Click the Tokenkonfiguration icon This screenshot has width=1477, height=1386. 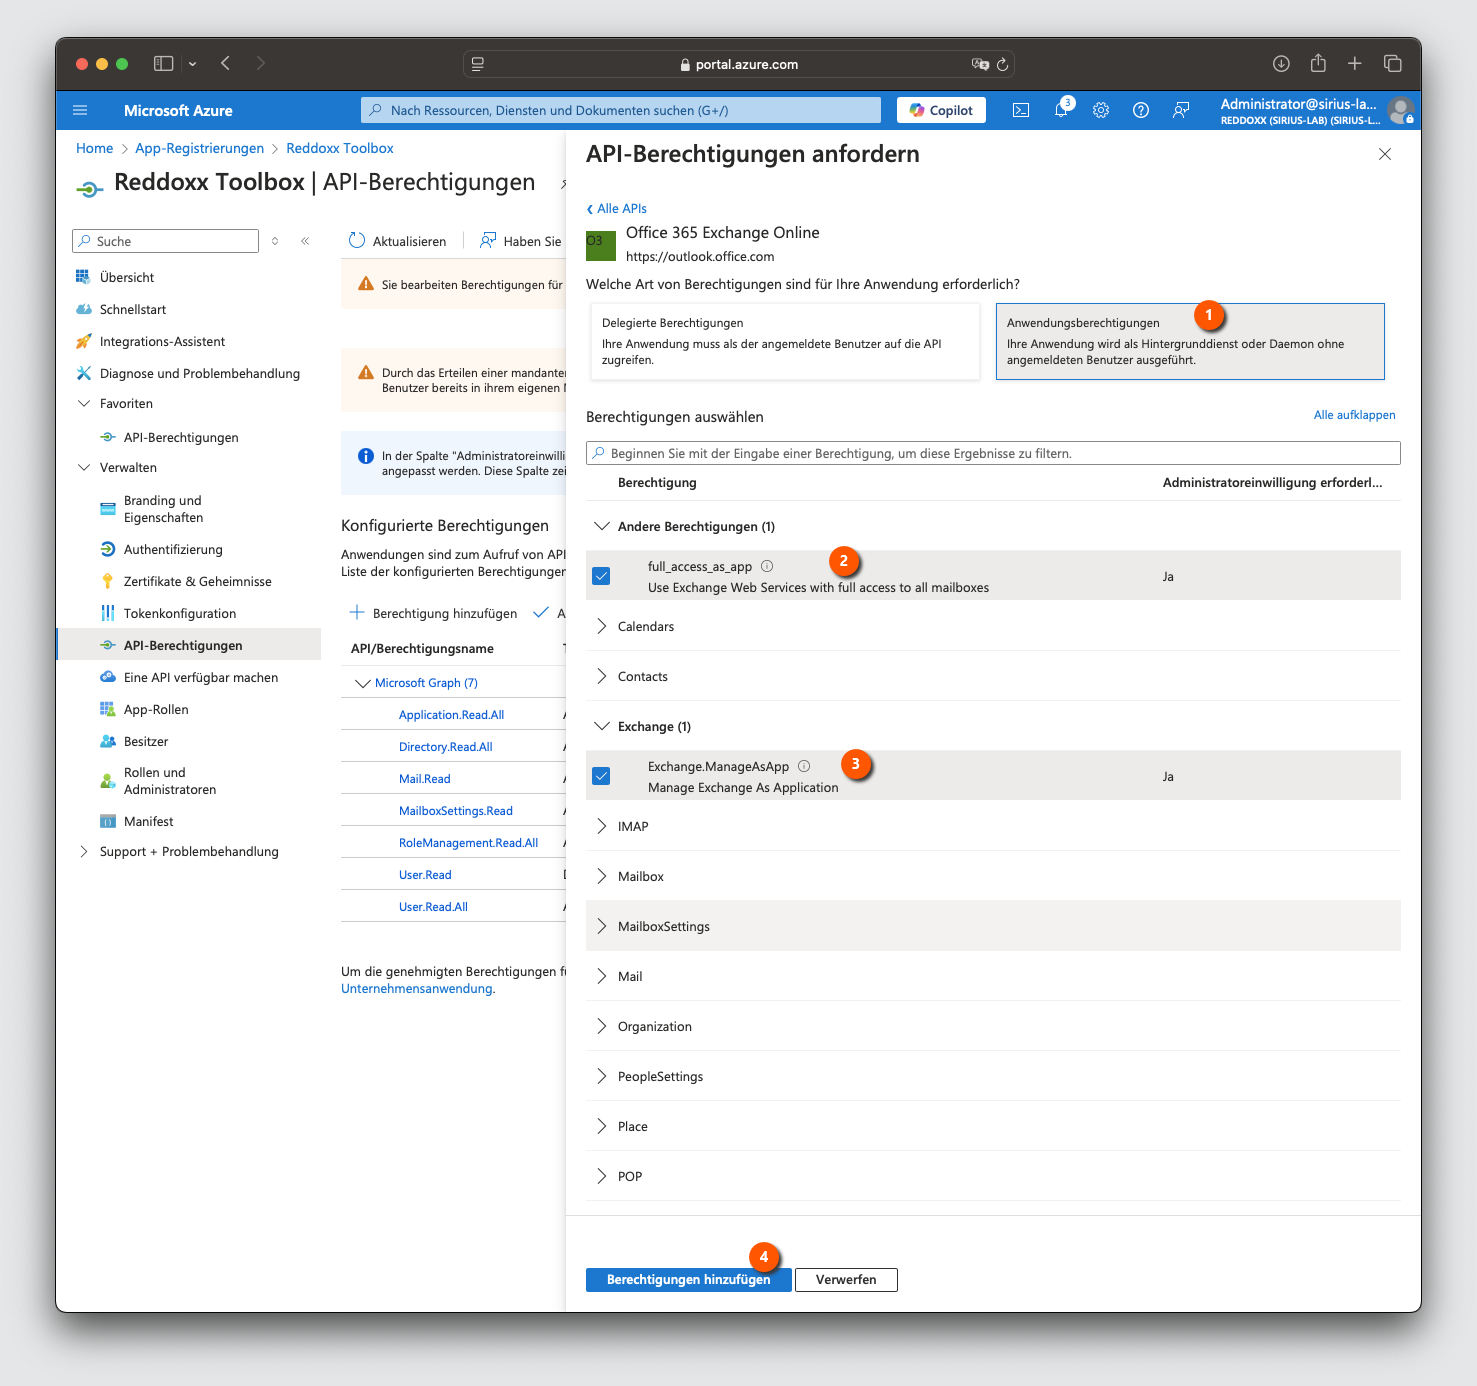point(108,613)
